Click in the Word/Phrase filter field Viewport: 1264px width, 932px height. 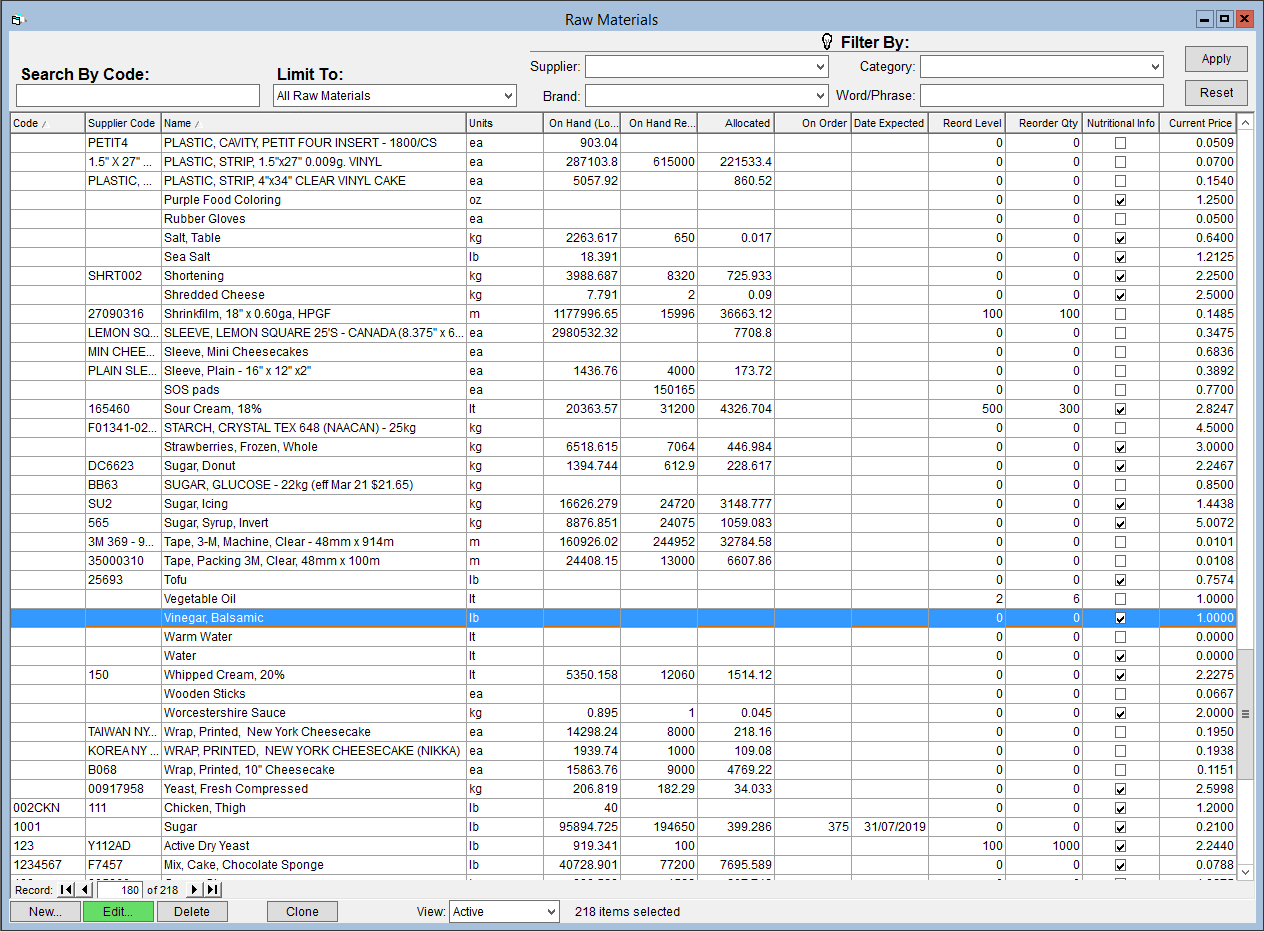(x=1041, y=96)
